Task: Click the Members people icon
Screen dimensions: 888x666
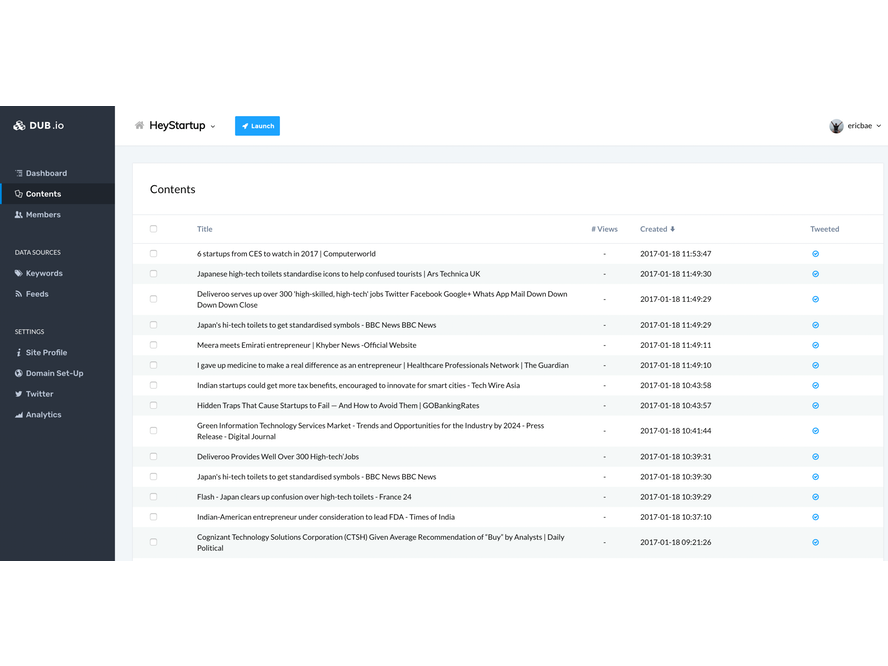Action: tap(19, 215)
